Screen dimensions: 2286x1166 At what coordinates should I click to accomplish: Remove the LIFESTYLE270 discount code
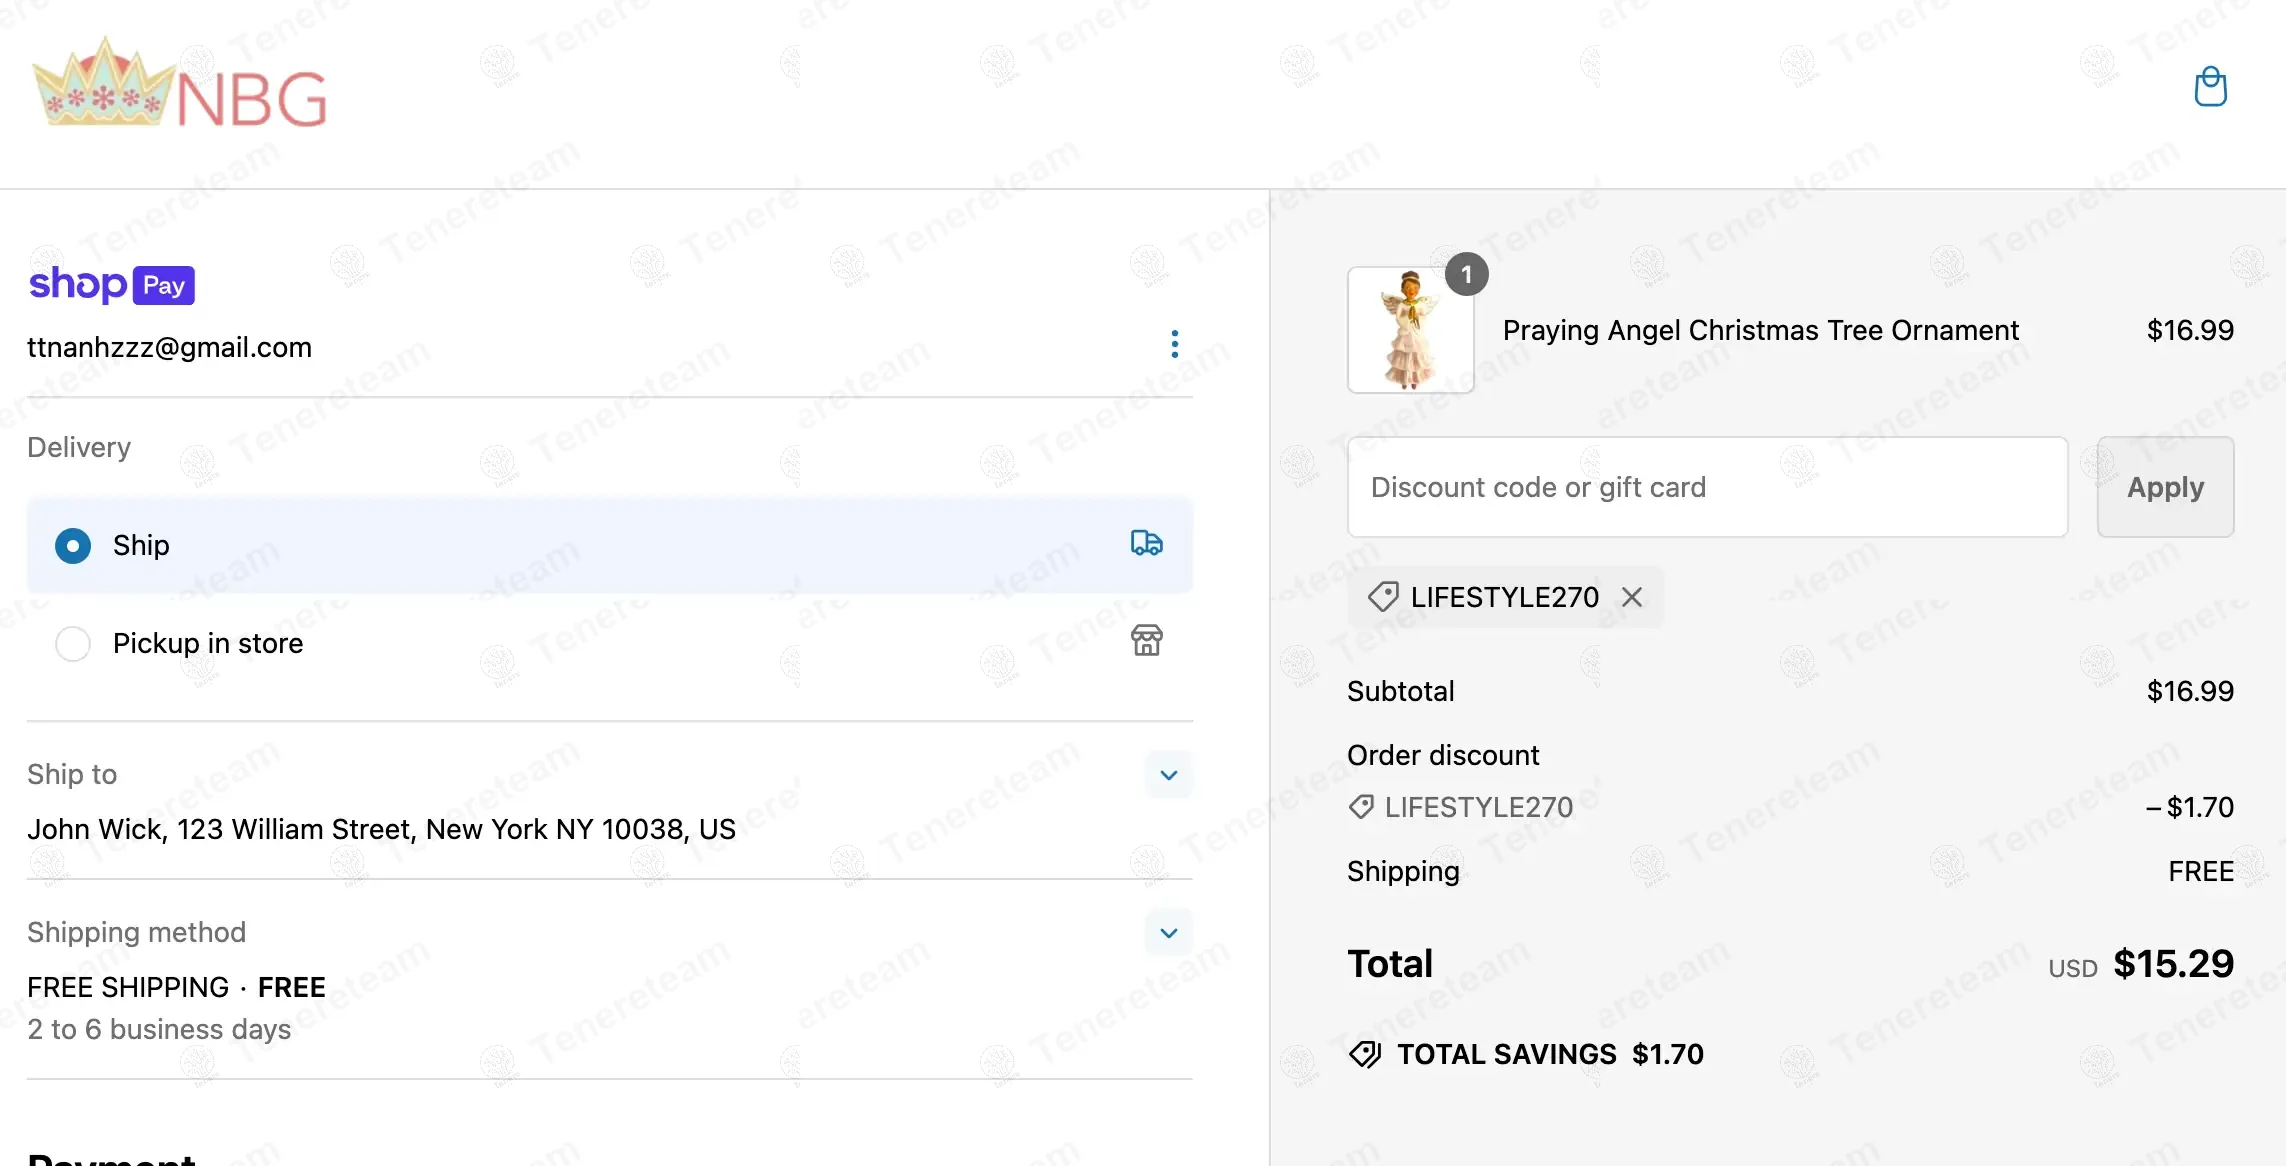click(1632, 597)
